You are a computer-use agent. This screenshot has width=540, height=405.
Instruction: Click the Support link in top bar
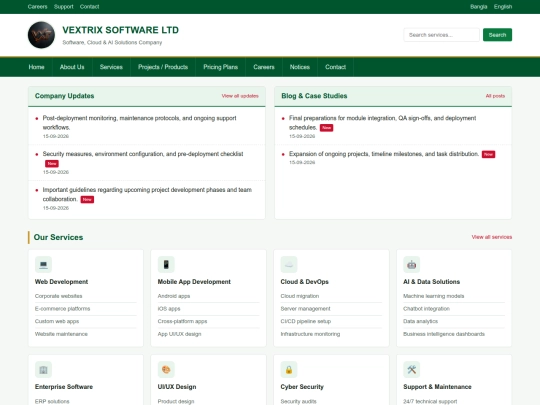(x=64, y=7)
